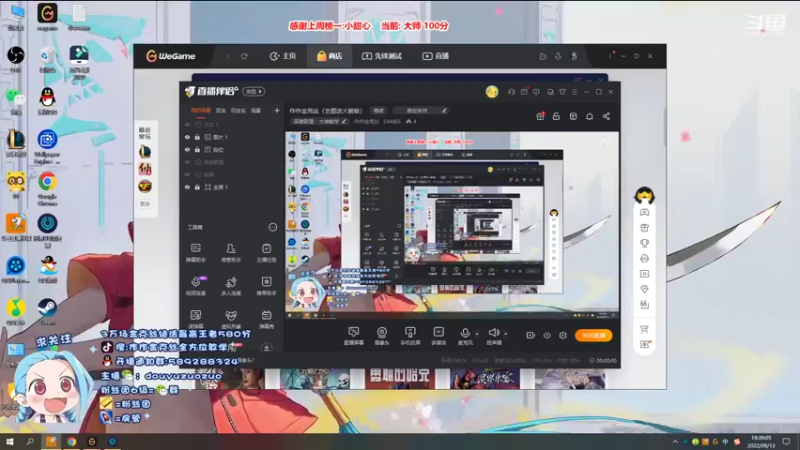Select the first scene tab

point(201,110)
